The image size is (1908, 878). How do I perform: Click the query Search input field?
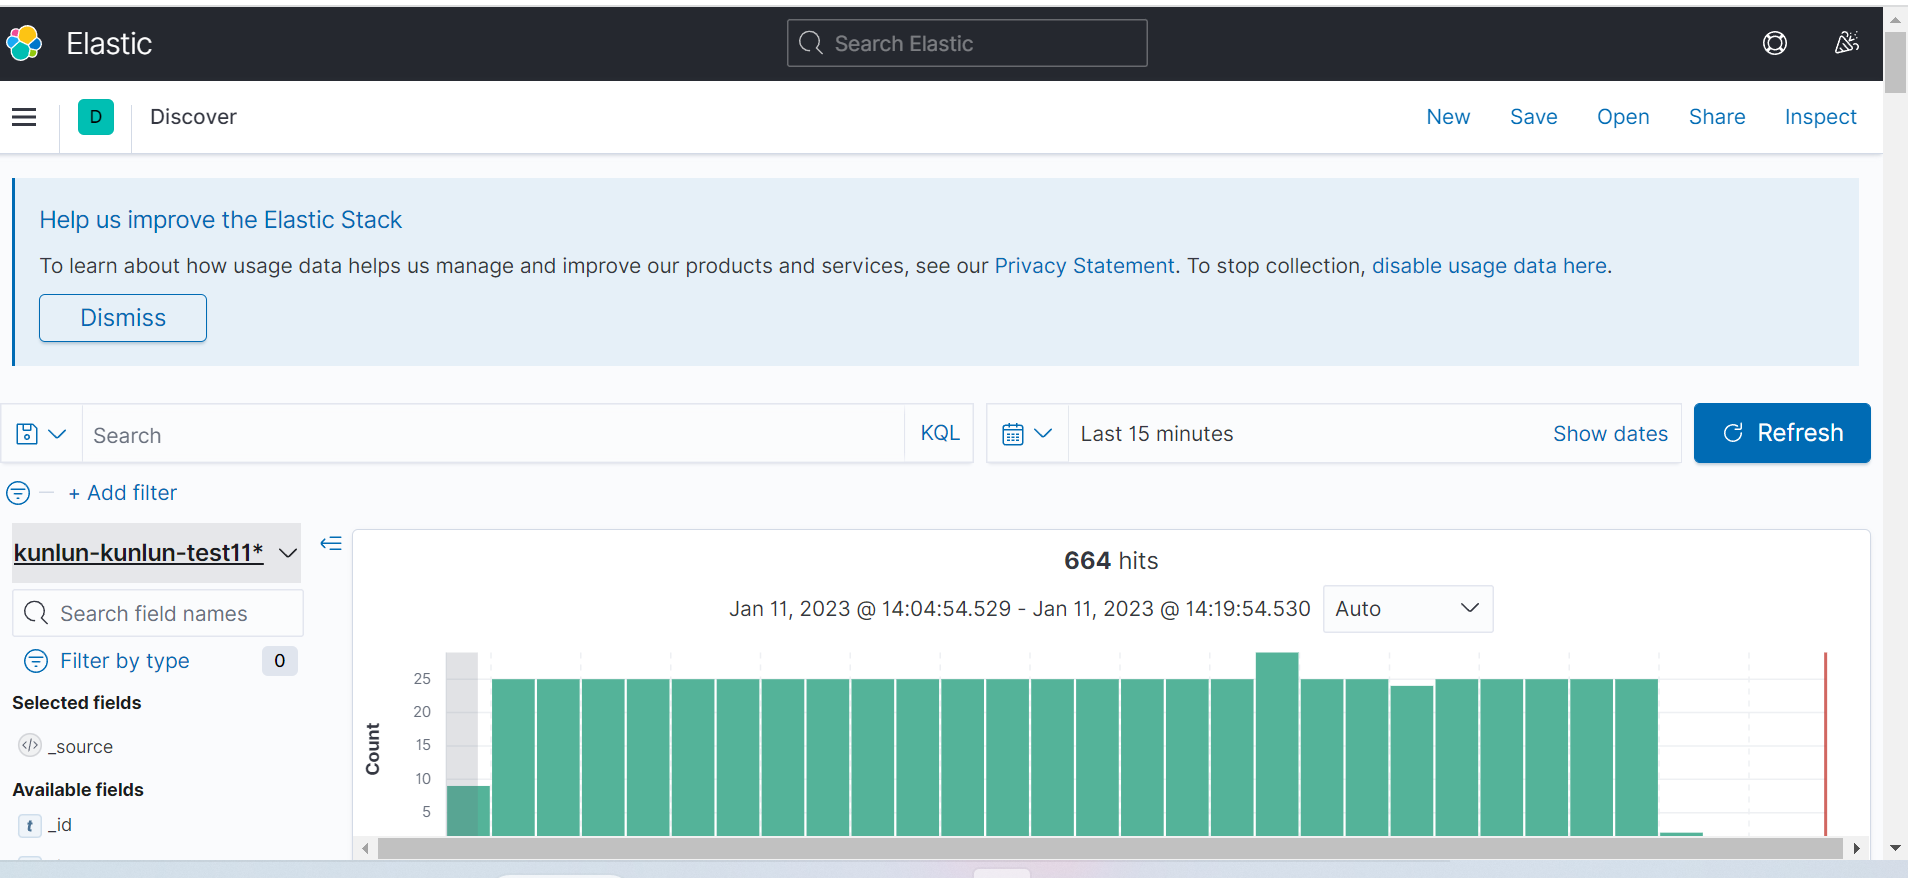click(x=494, y=434)
